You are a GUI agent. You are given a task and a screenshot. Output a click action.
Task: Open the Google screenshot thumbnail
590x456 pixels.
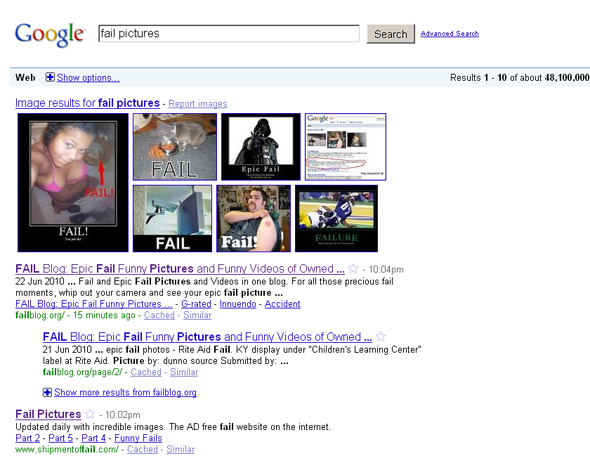click(345, 147)
